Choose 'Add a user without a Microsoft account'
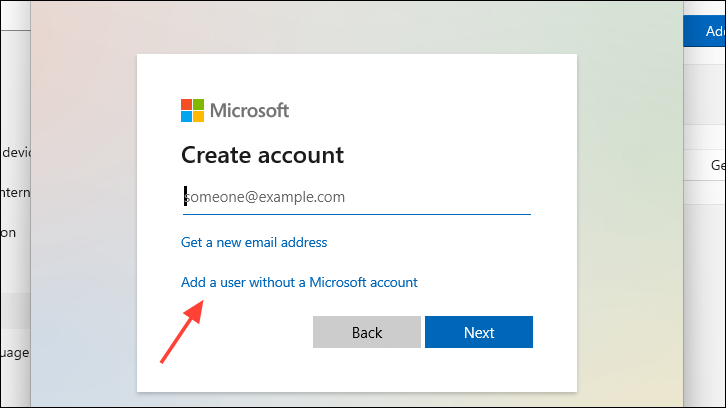Viewport: 726px width, 408px height. point(299,282)
